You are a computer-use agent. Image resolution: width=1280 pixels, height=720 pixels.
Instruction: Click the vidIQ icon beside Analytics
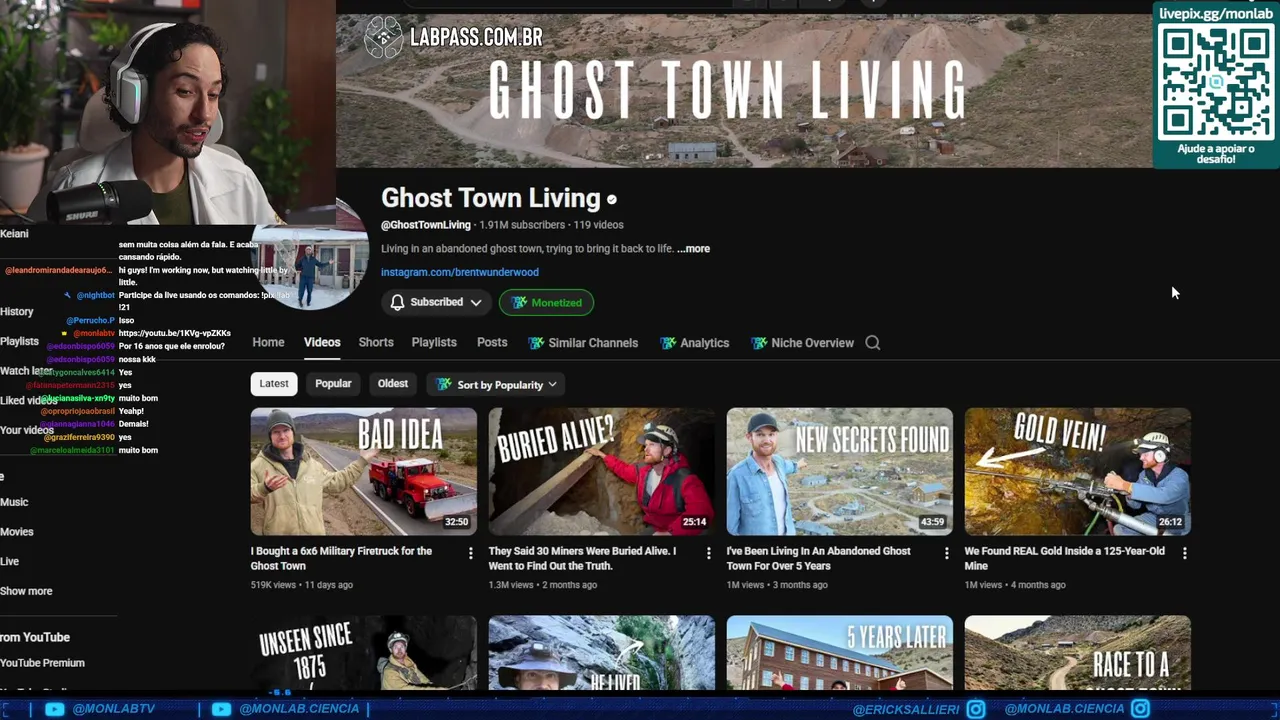pos(668,343)
